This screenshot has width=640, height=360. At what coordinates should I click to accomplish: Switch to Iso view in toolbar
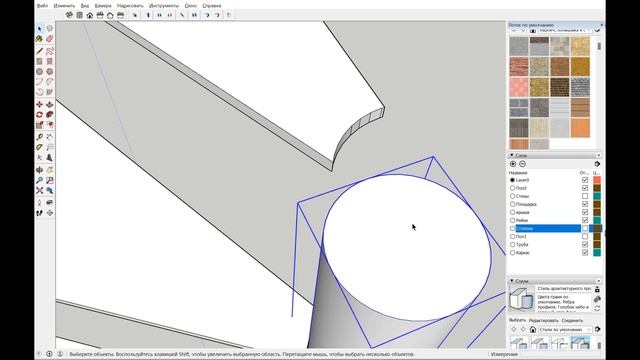click(x=69, y=15)
